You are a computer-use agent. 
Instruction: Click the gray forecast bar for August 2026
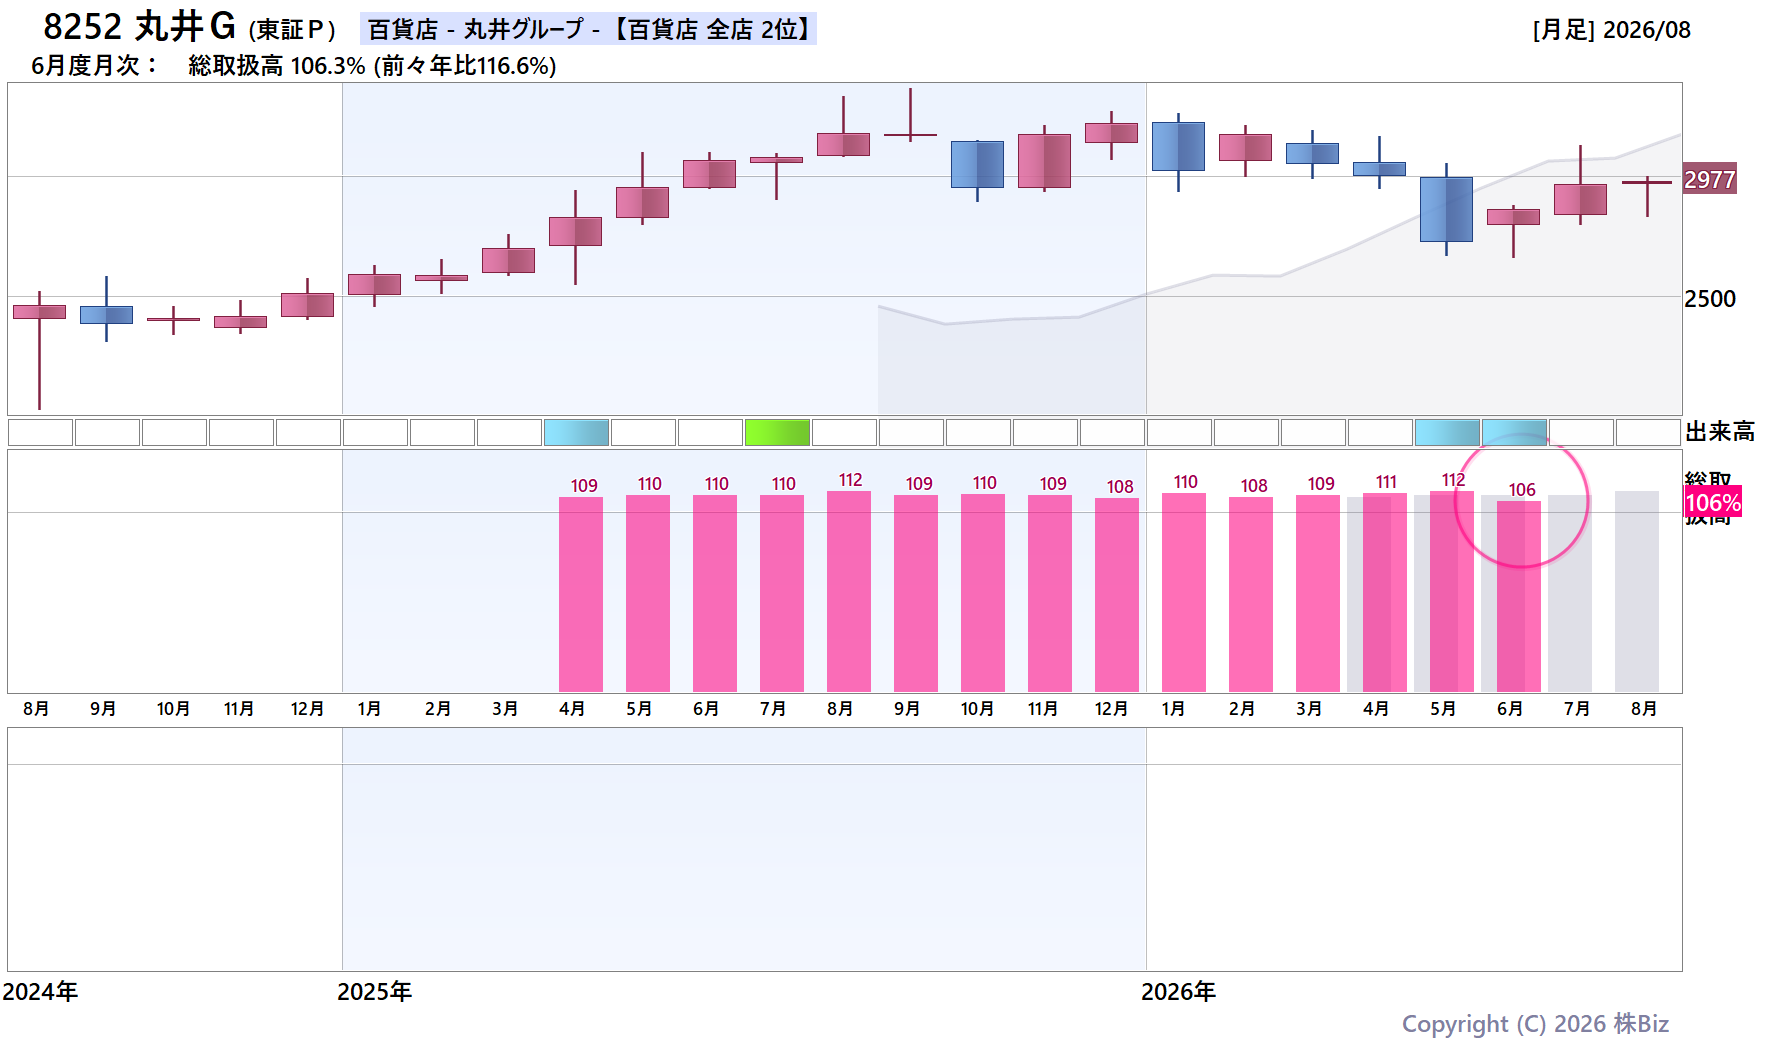point(1637,591)
